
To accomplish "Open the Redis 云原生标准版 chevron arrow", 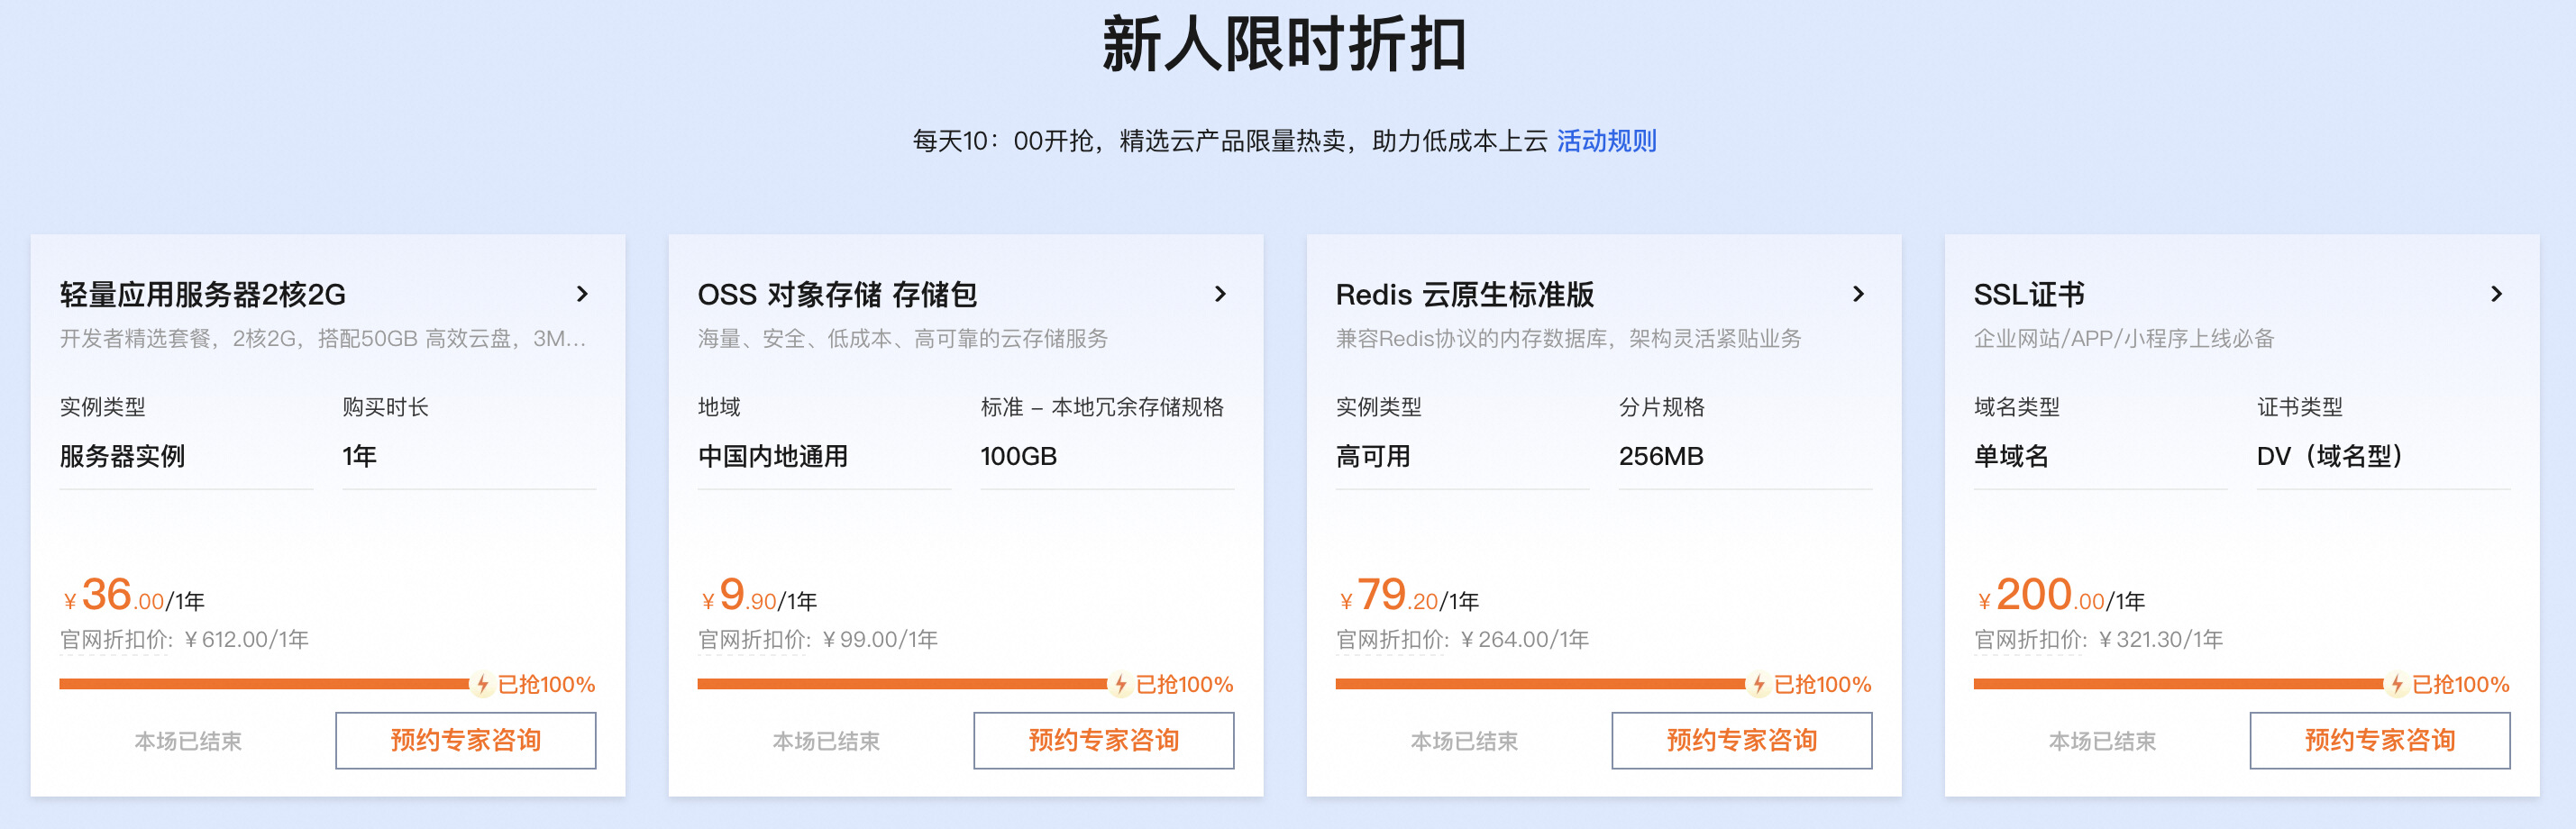I will pos(1858,294).
